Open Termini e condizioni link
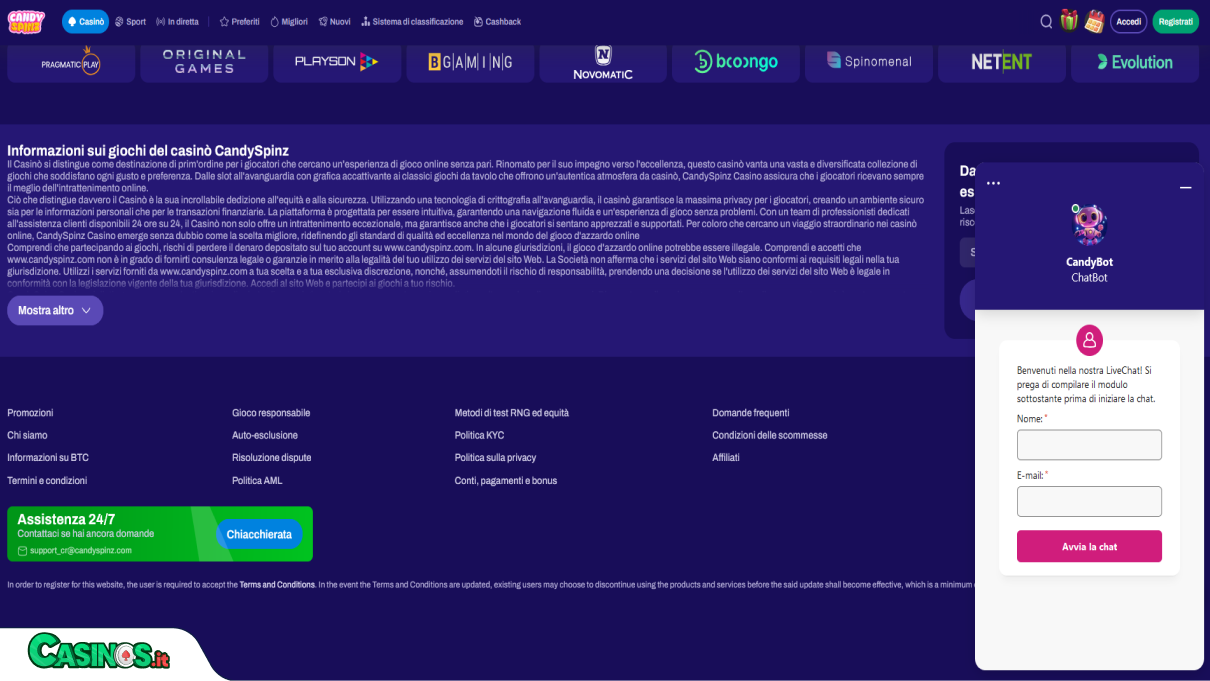Image resolution: width=1210 pixels, height=681 pixels. click(47, 481)
